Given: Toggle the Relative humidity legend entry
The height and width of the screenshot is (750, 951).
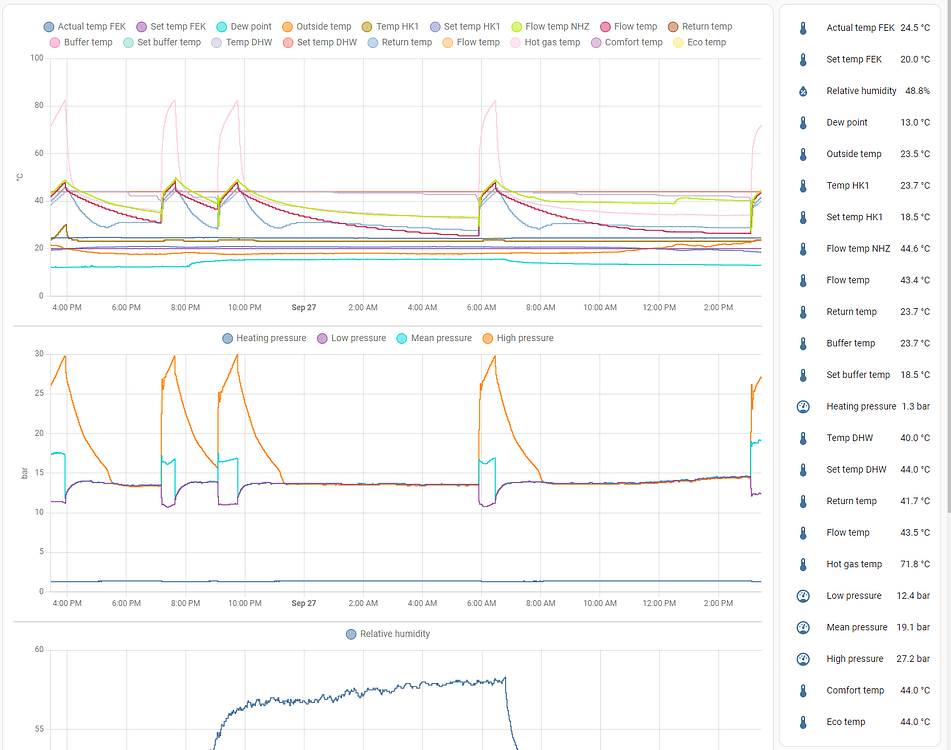Looking at the screenshot, I should tap(388, 634).
